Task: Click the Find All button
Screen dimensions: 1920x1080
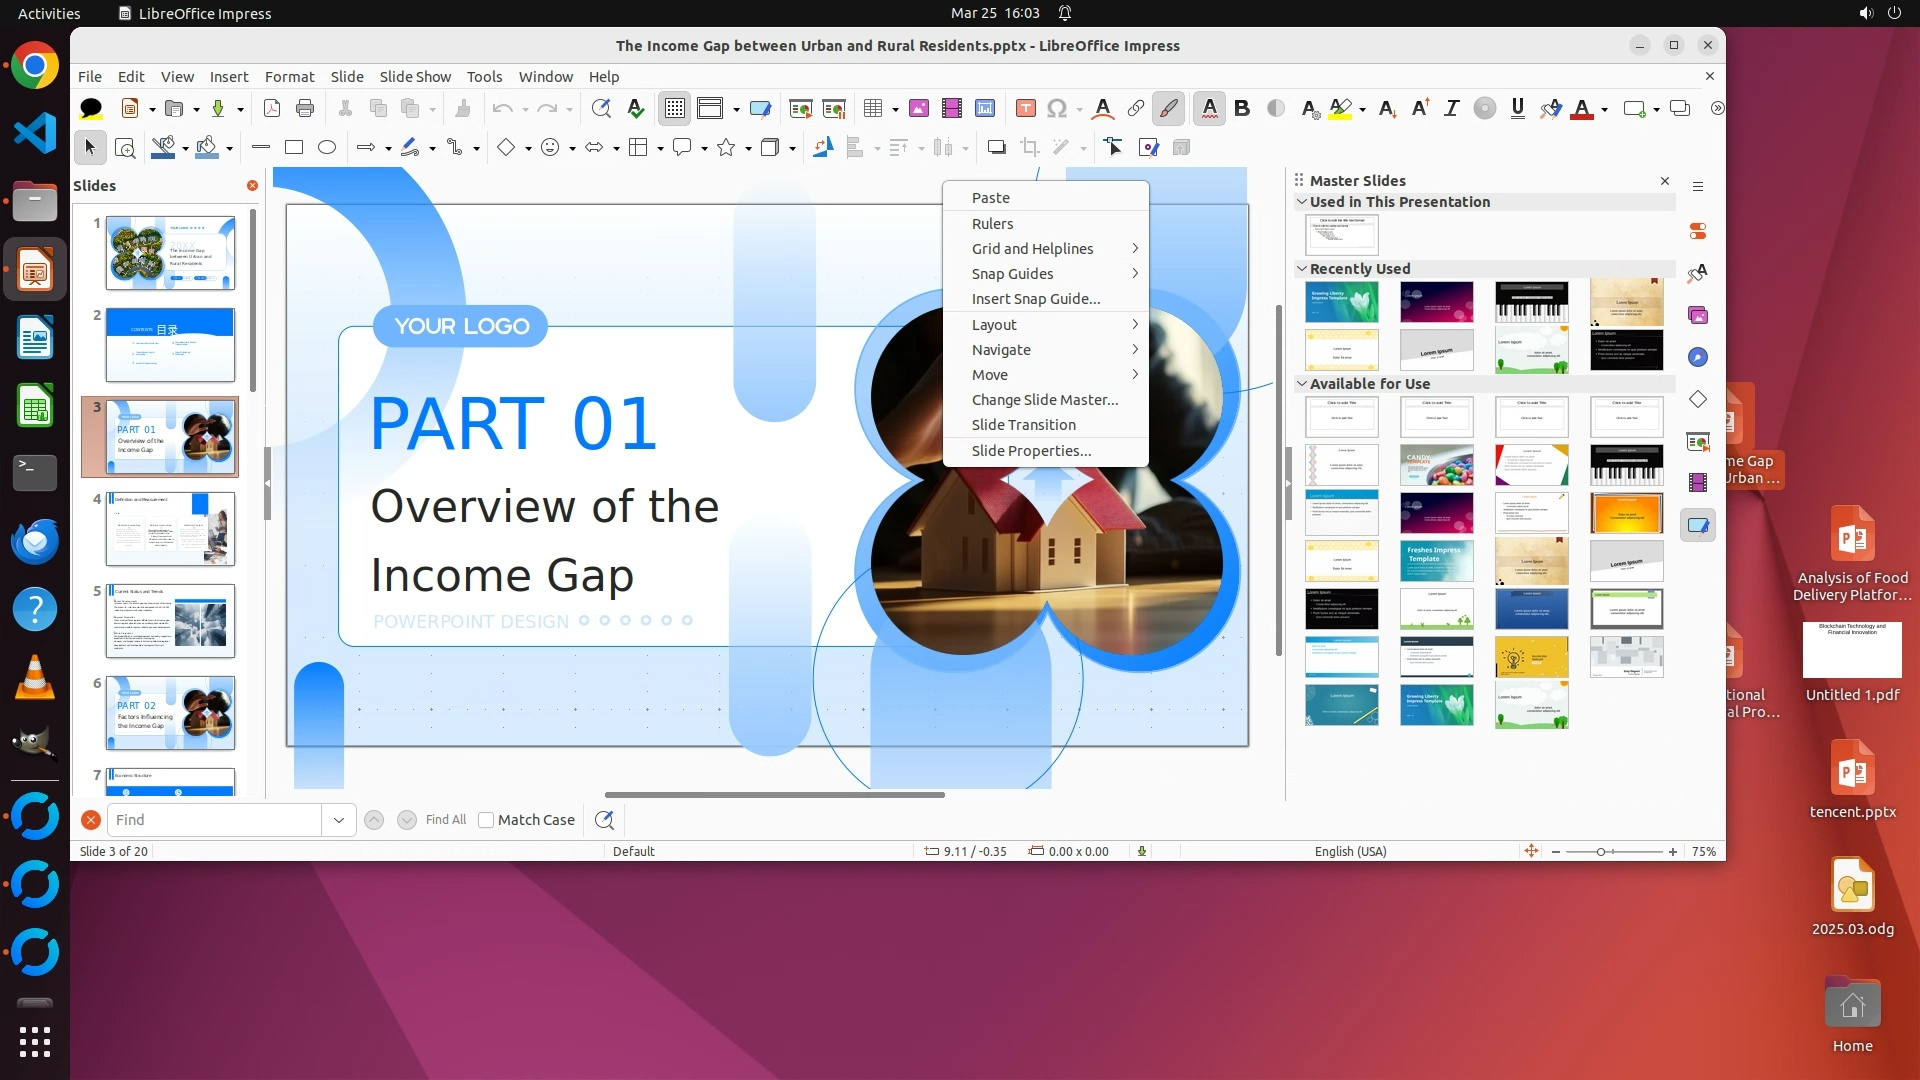Action: click(x=445, y=820)
